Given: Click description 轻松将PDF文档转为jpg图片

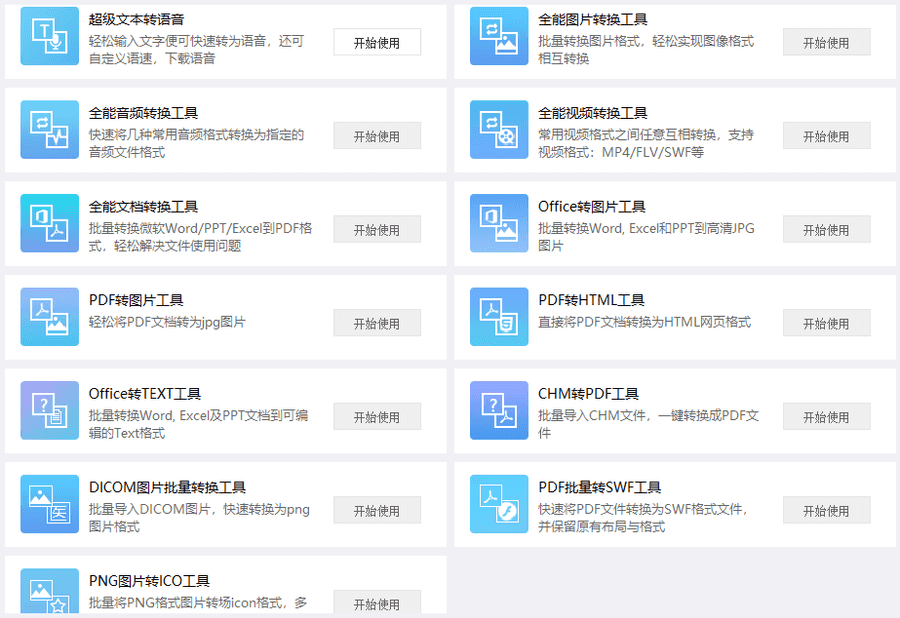Looking at the screenshot, I should (x=167, y=322).
